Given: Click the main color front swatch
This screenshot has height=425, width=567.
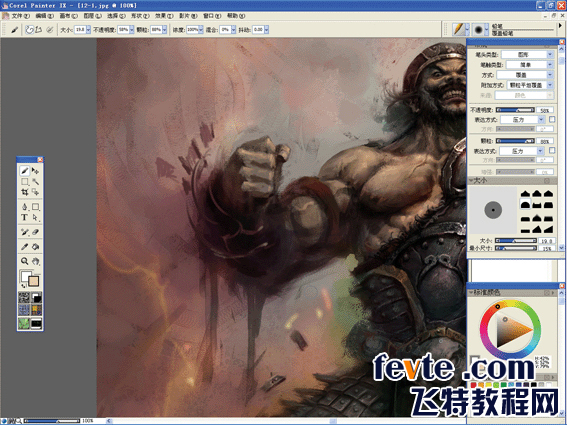Looking at the screenshot, I should coord(26,277).
